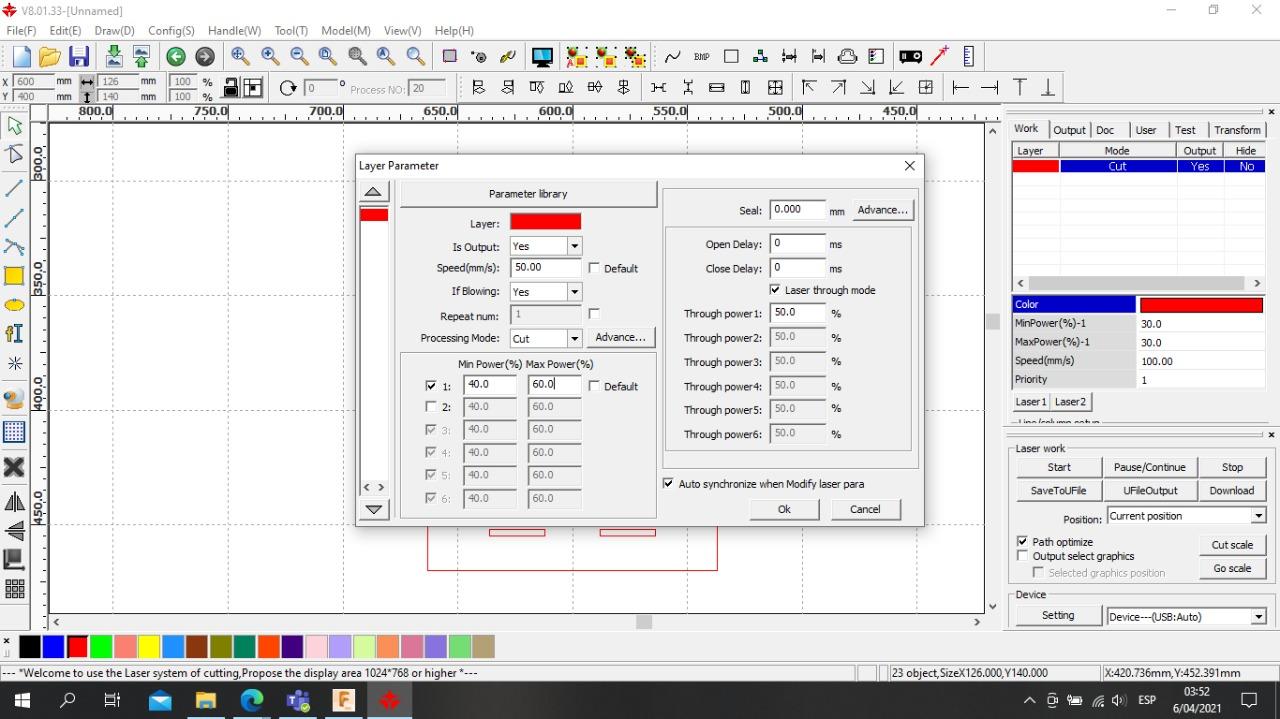Click the magic wand toolbar icon
The image size is (1280, 719).
(x=940, y=57)
